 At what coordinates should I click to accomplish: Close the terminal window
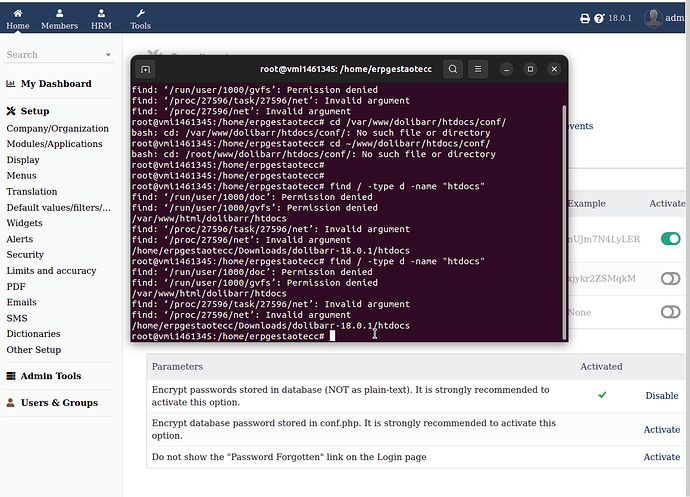[554, 69]
